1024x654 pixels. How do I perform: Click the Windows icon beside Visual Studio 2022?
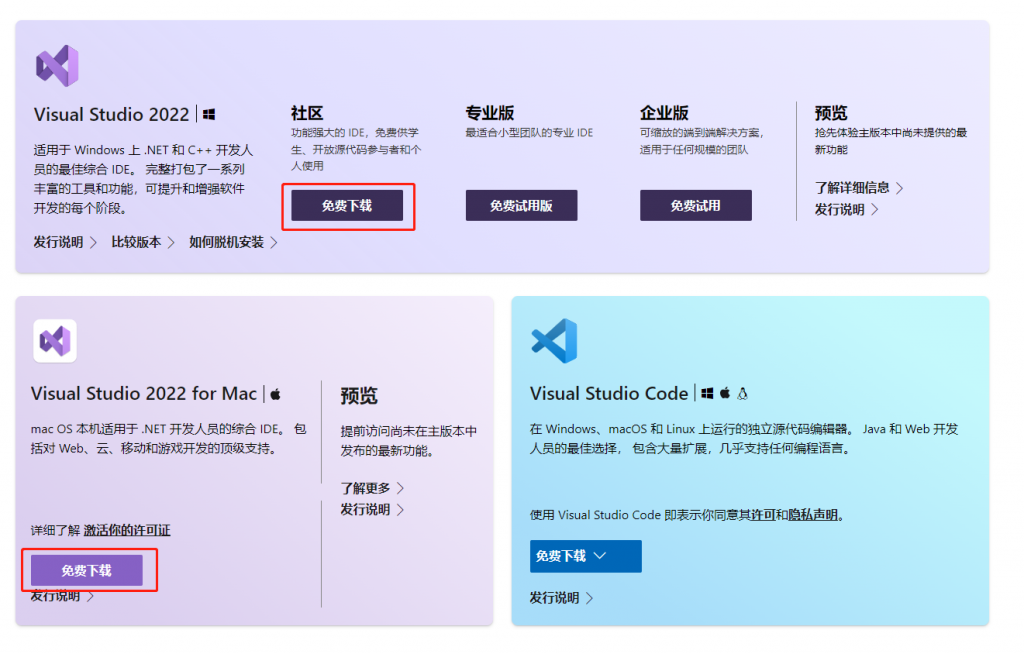209,114
